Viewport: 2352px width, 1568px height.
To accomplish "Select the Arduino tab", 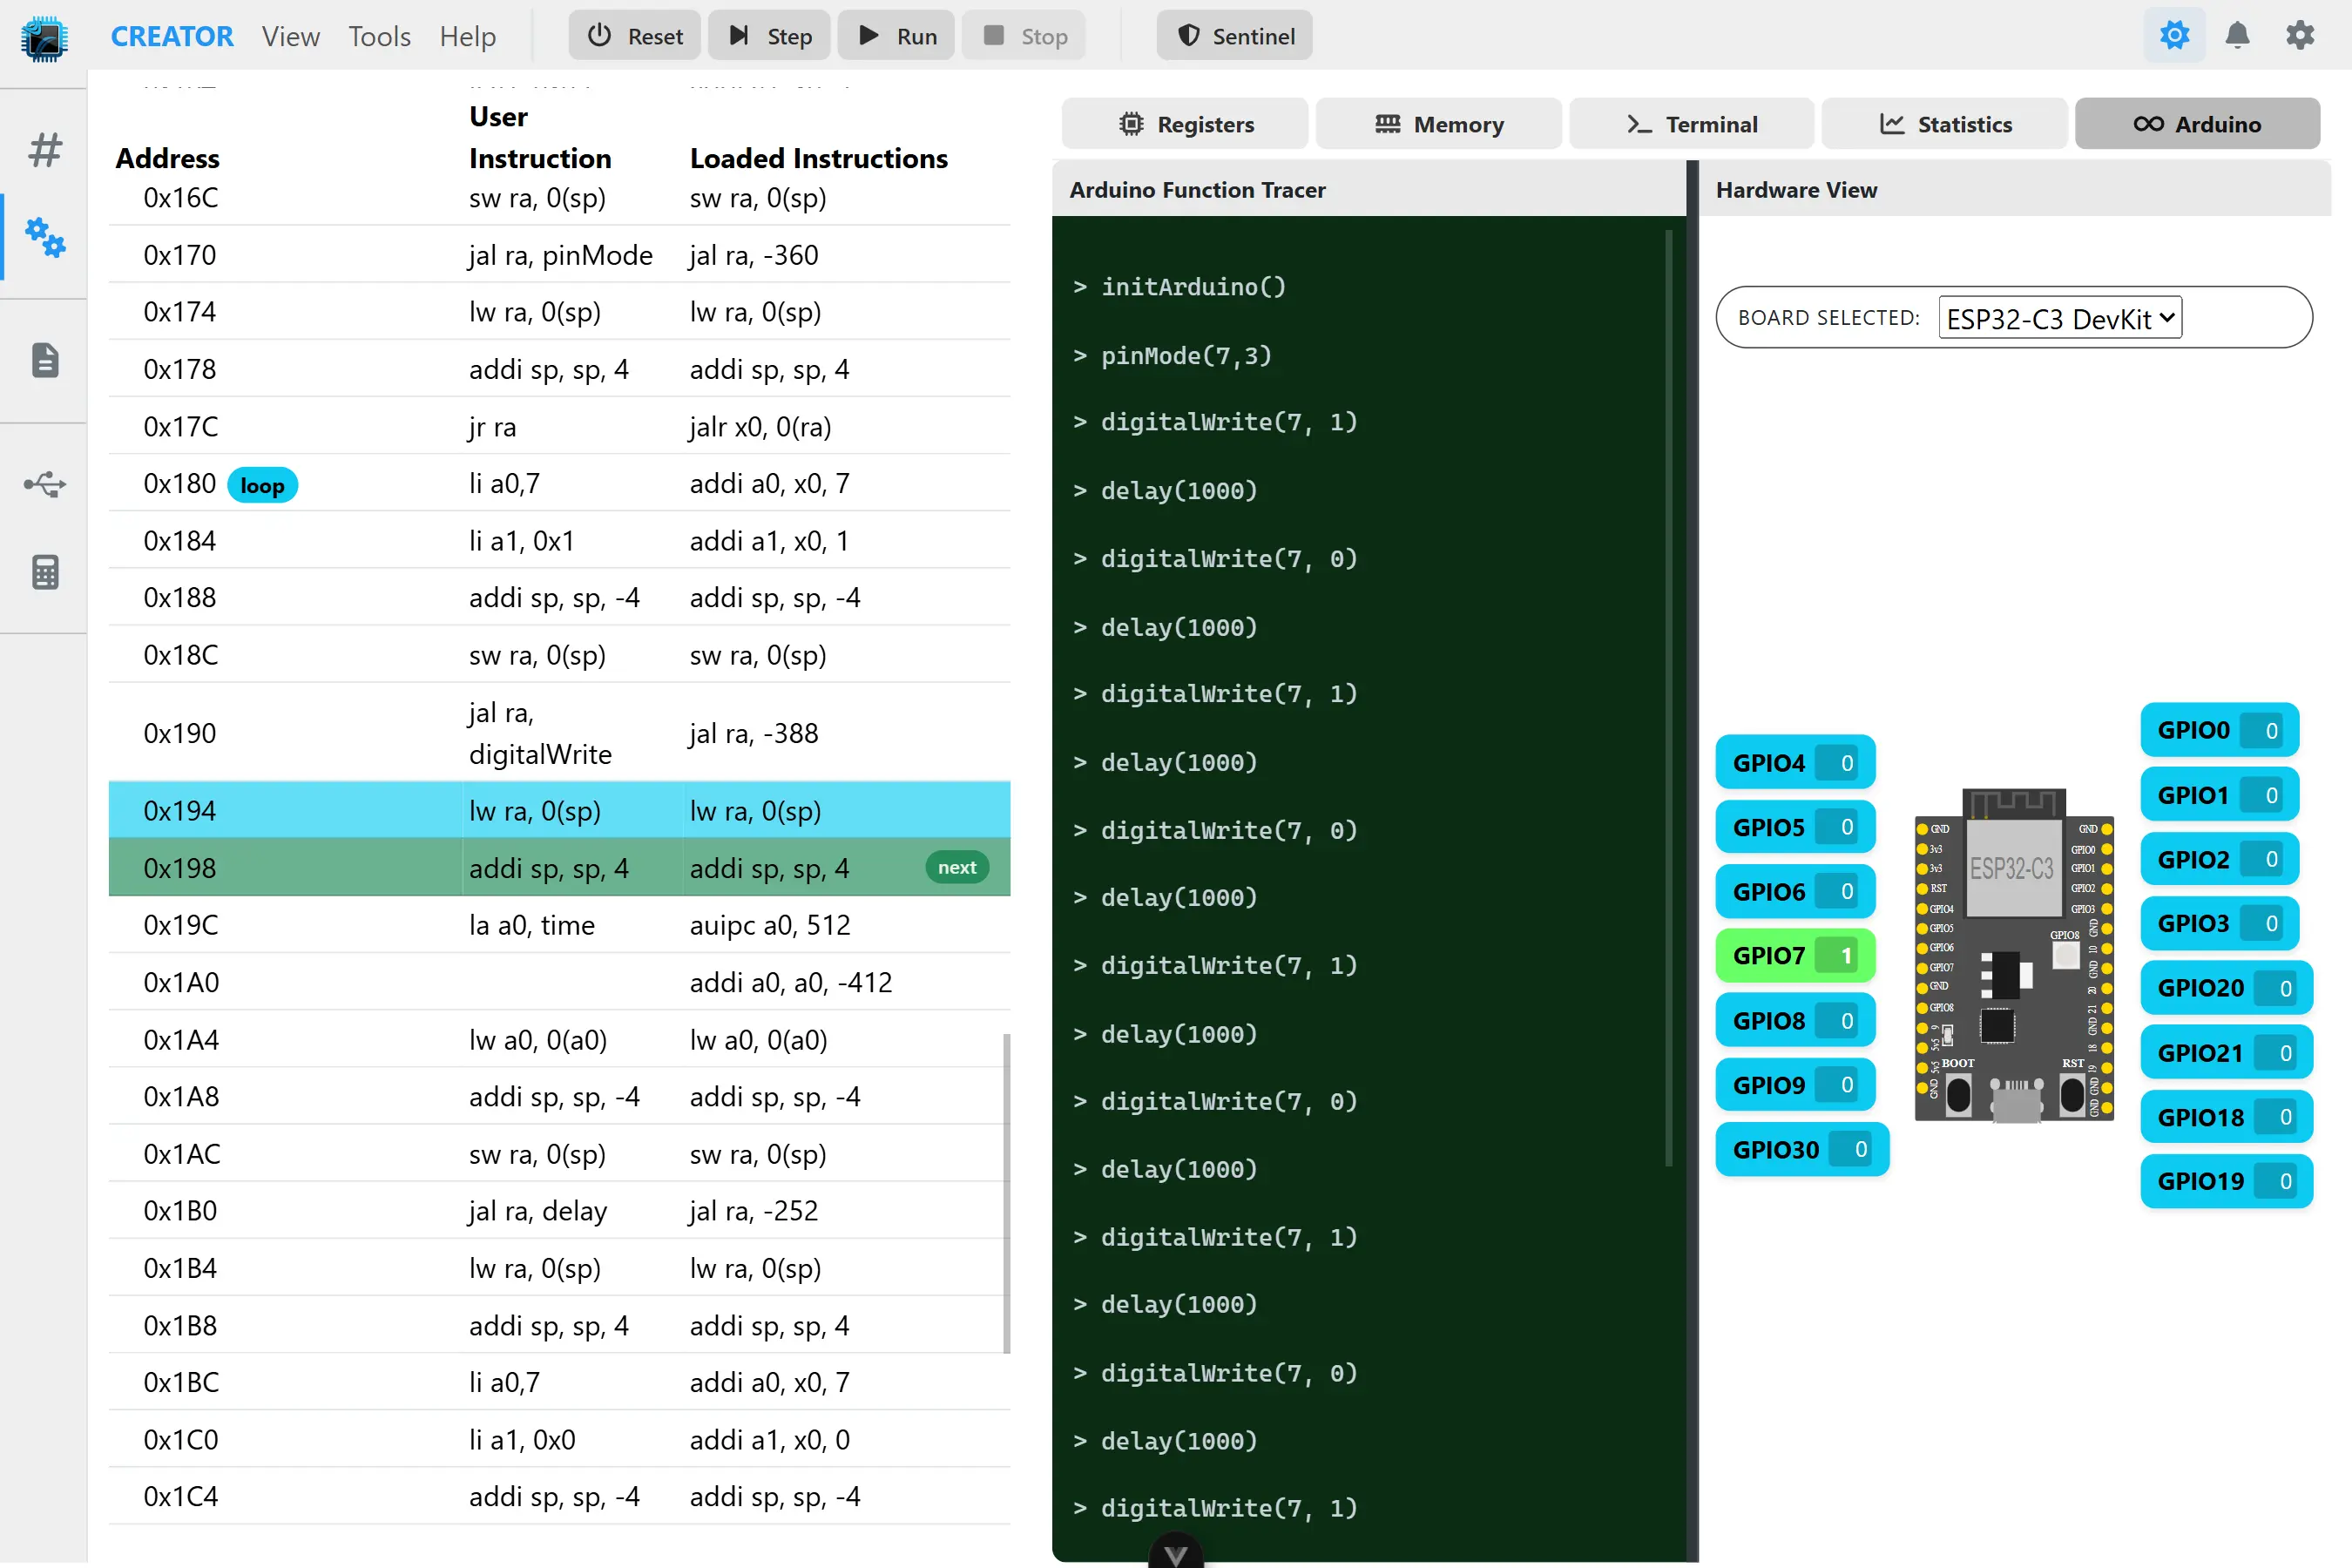I will (x=2198, y=124).
